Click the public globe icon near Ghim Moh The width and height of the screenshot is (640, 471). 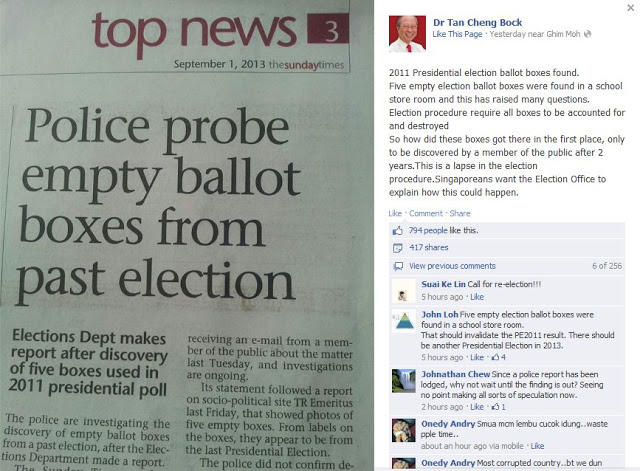click(x=587, y=34)
